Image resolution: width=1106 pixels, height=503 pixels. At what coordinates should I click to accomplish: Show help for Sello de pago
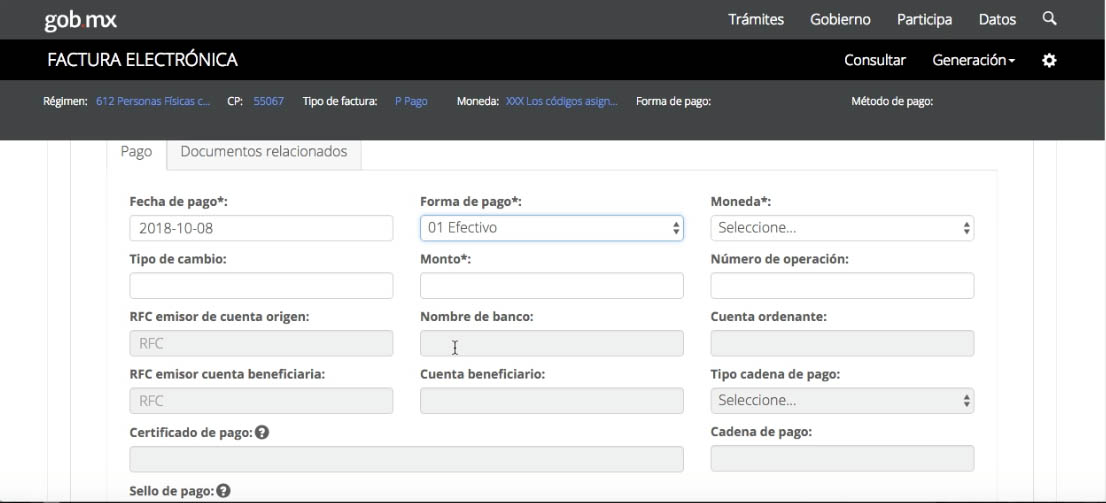[224, 490]
